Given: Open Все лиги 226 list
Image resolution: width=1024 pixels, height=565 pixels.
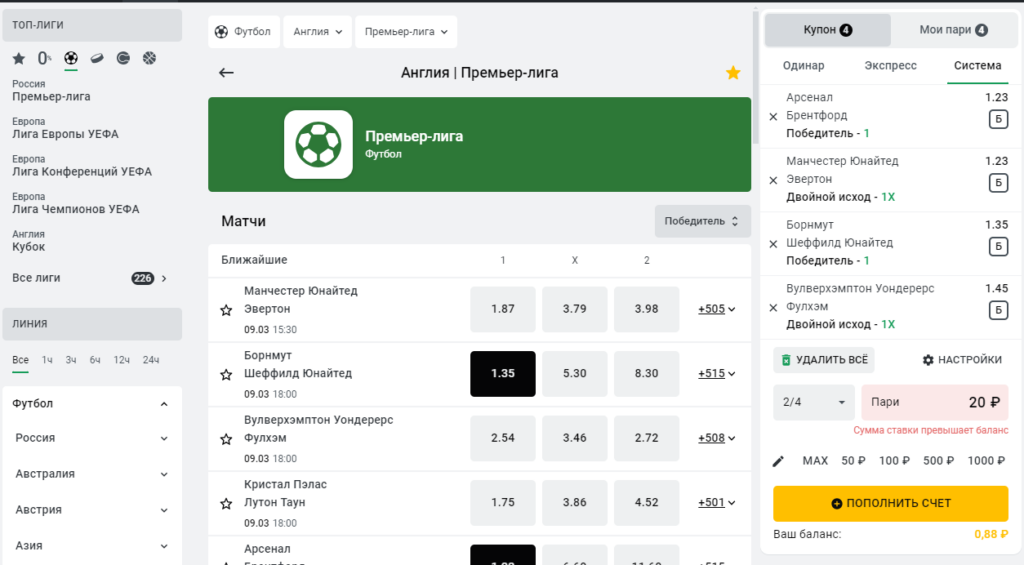Looking at the screenshot, I should [x=89, y=278].
